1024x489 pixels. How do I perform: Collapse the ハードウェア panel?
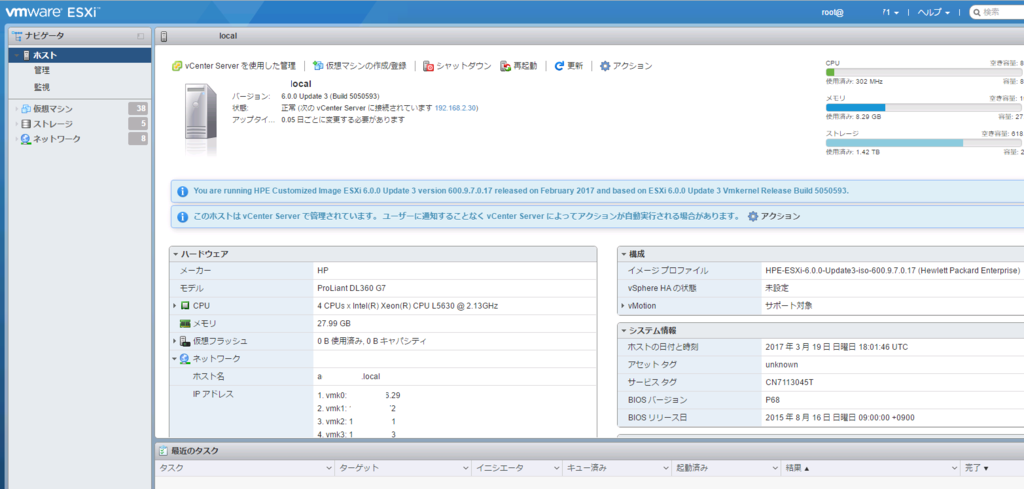coord(175,254)
